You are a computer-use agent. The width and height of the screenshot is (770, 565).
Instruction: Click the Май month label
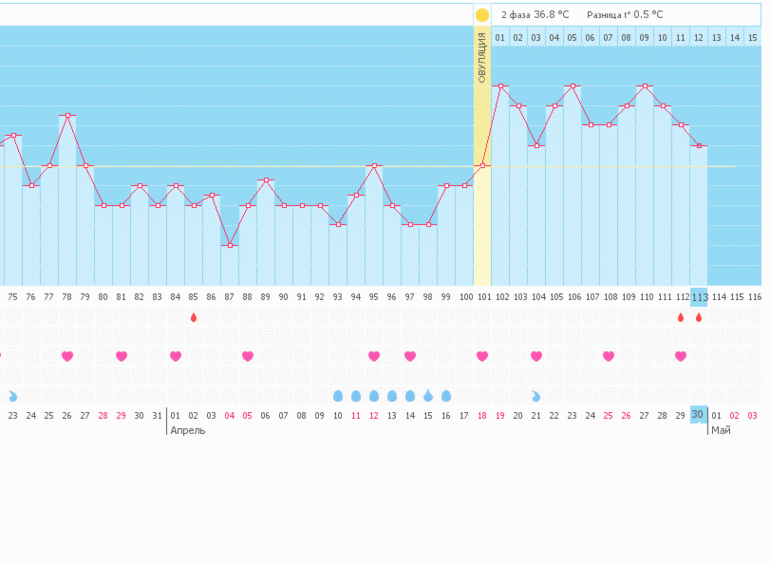click(720, 430)
